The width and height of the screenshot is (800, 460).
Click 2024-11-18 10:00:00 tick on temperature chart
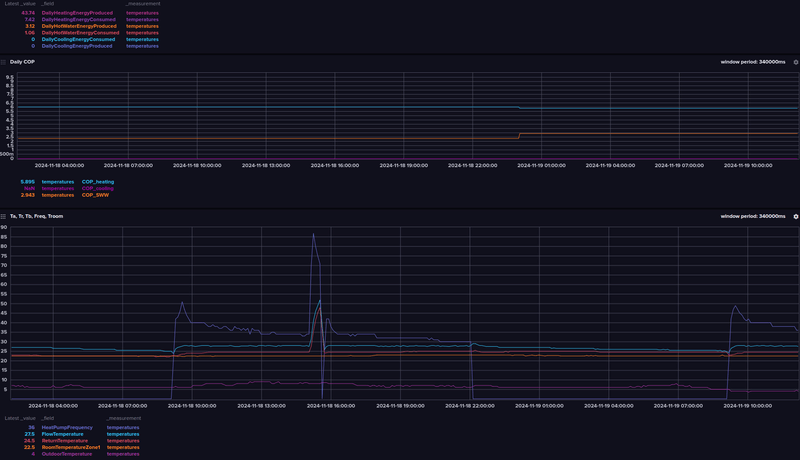point(192,406)
